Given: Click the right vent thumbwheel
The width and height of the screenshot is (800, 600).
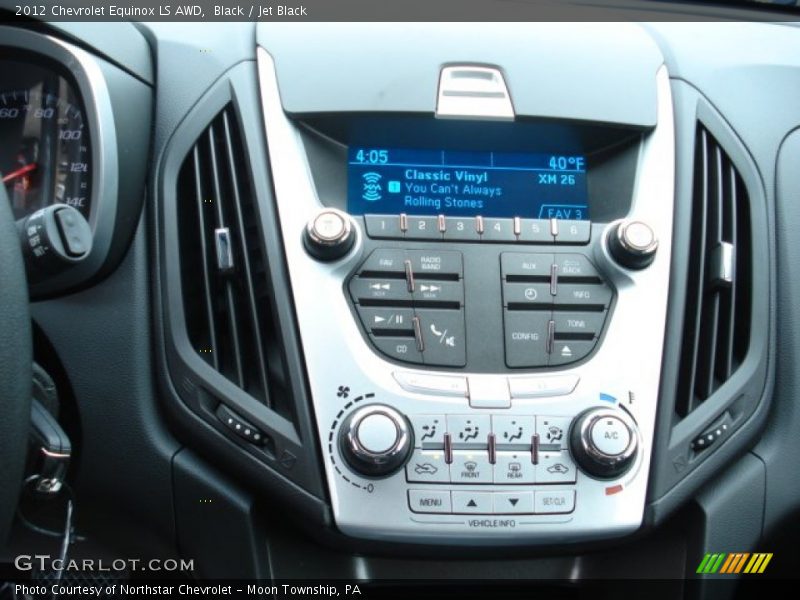Looking at the screenshot, I should point(710,435).
